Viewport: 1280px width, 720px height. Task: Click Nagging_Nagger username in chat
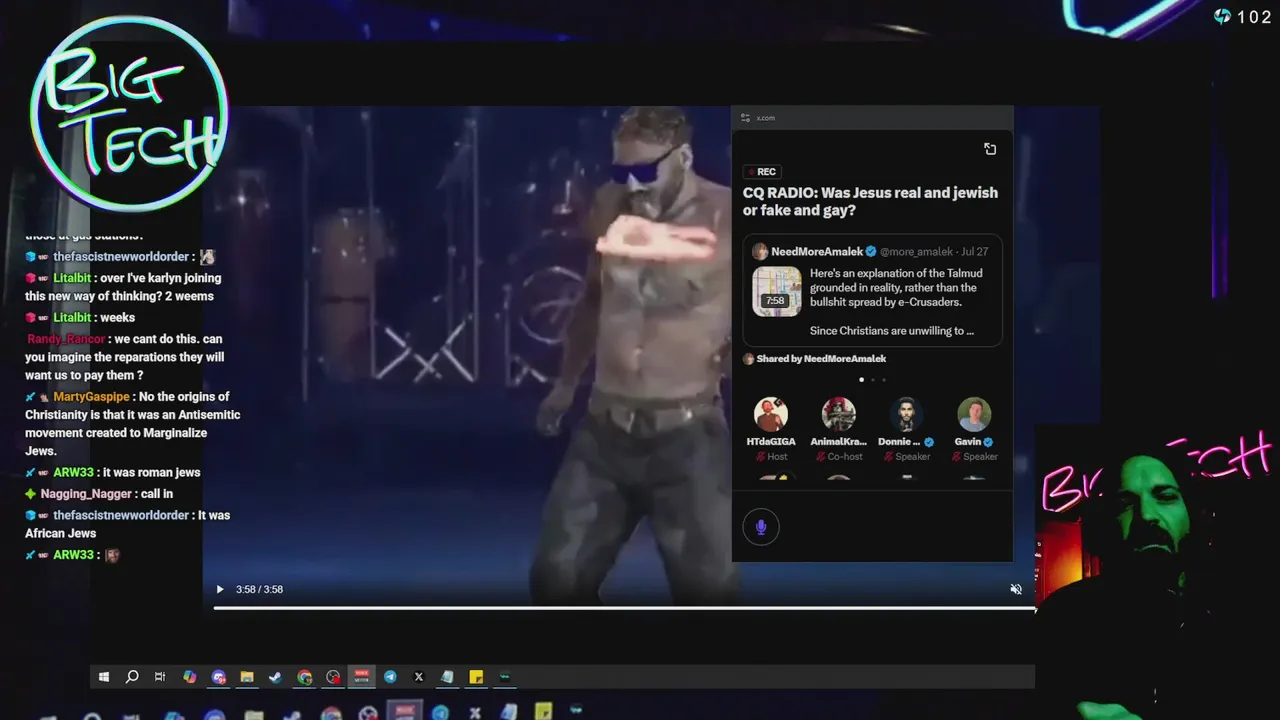(x=86, y=494)
